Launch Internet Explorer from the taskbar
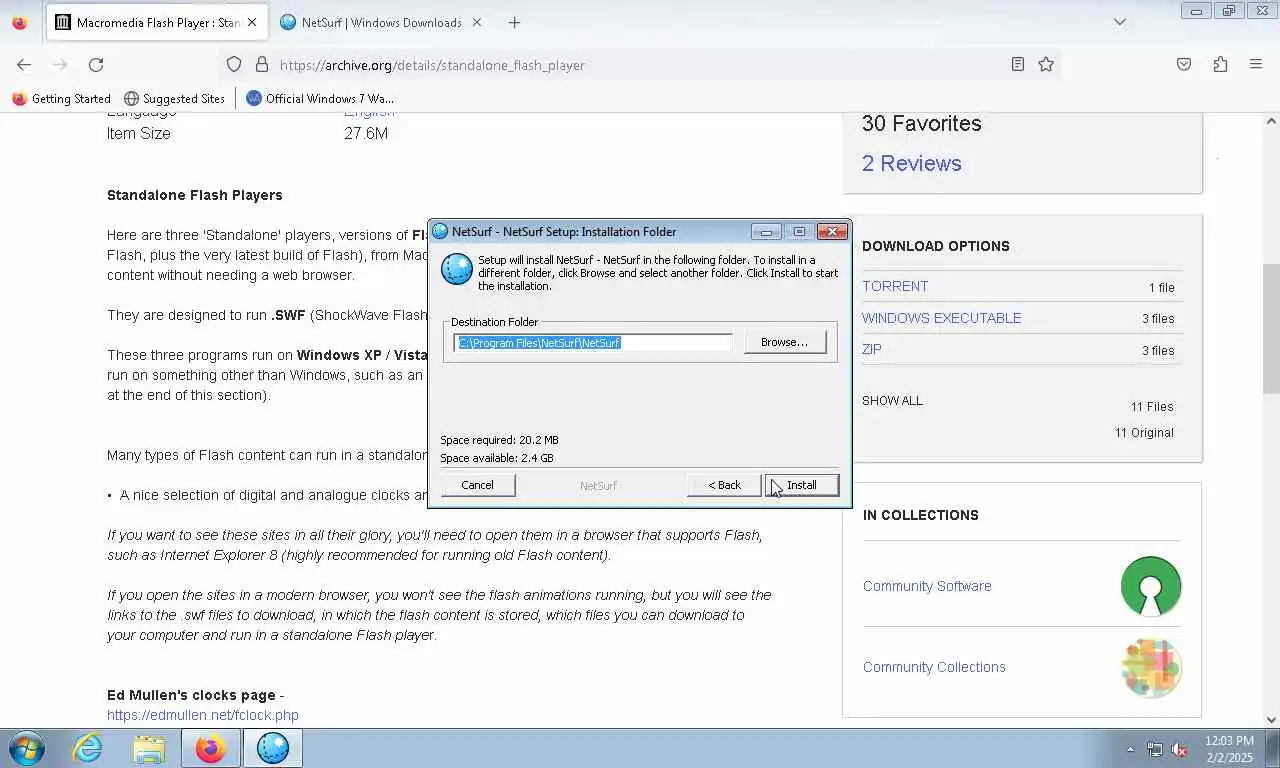Viewport: 1280px width, 768px height. point(88,748)
